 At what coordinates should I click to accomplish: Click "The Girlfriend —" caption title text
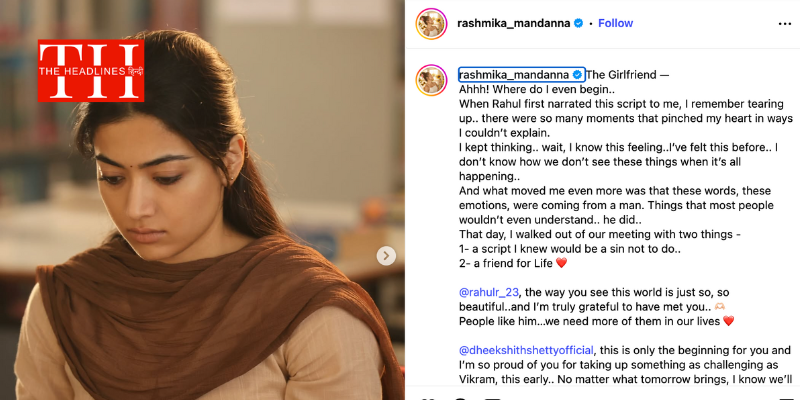[626, 75]
